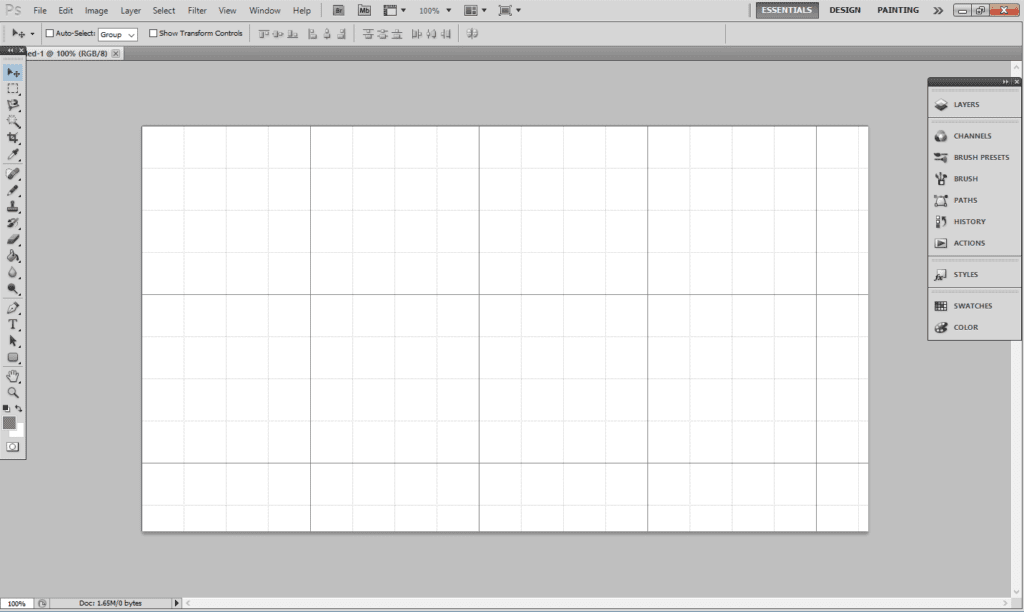Select the Lasso tool
Image resolution: width=1024 pixels, height=612 pixels.
[13, 104]
